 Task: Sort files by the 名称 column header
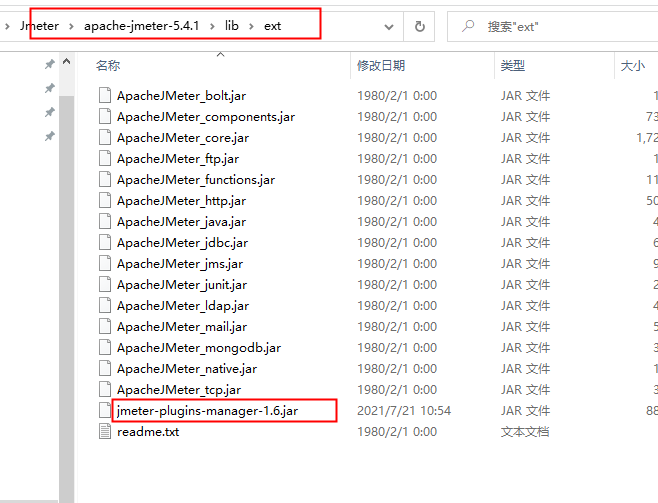click(108, 65)
